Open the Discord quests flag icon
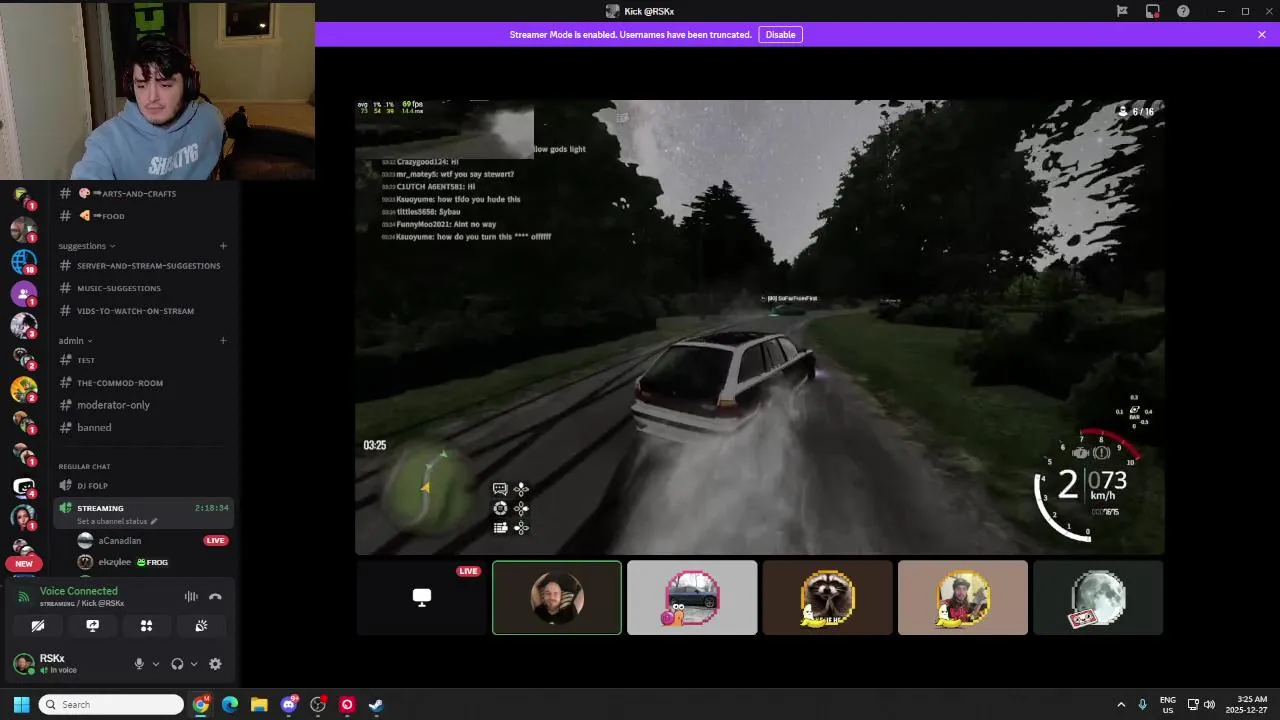This screenshot has height=720, width=1280. 1122,11
